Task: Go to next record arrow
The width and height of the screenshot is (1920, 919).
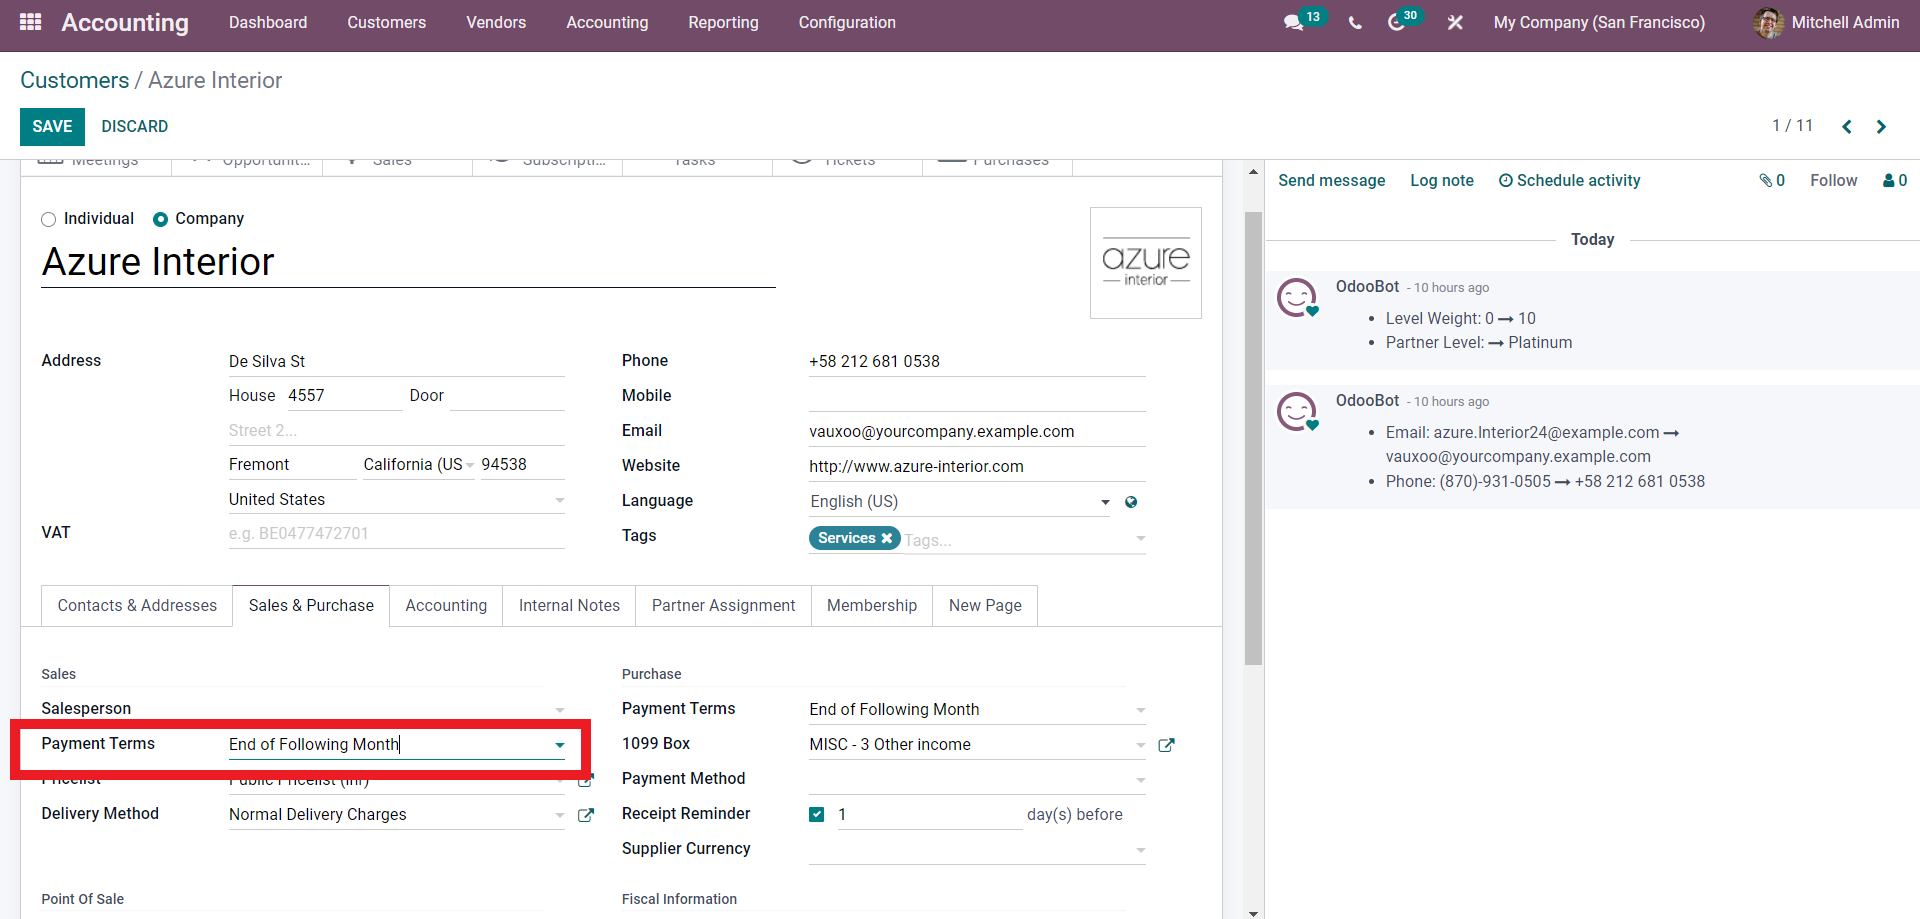Action: 1881,127
